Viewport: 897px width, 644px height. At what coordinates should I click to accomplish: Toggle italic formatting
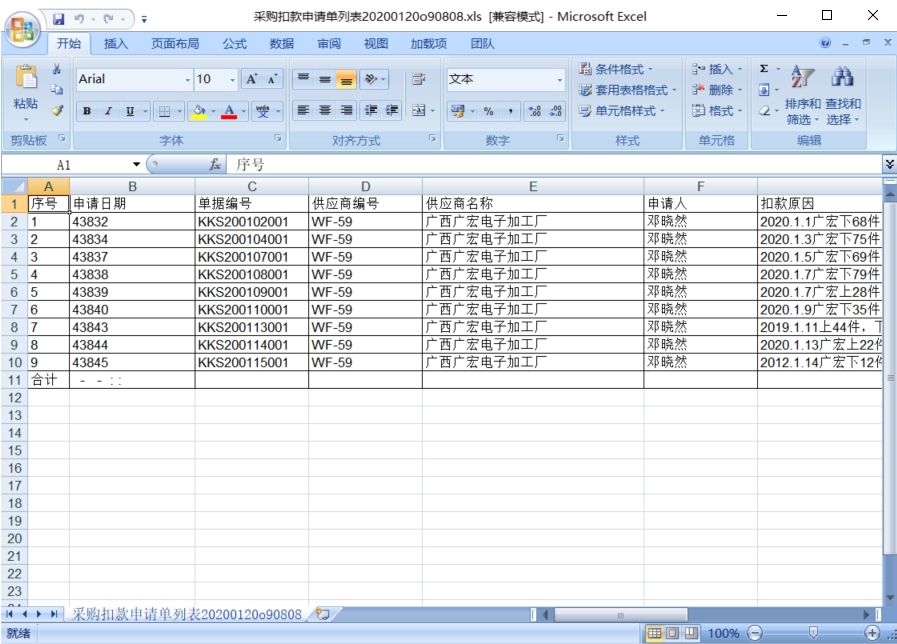click(108, 111)
